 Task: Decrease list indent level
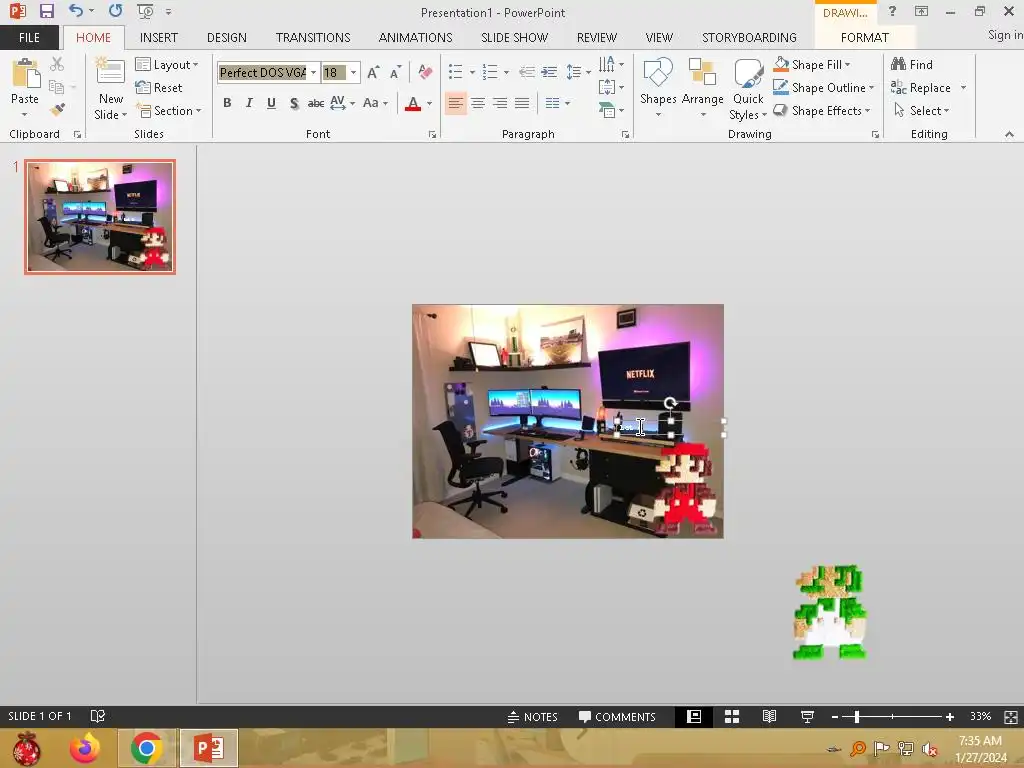[x=526, y=71]
